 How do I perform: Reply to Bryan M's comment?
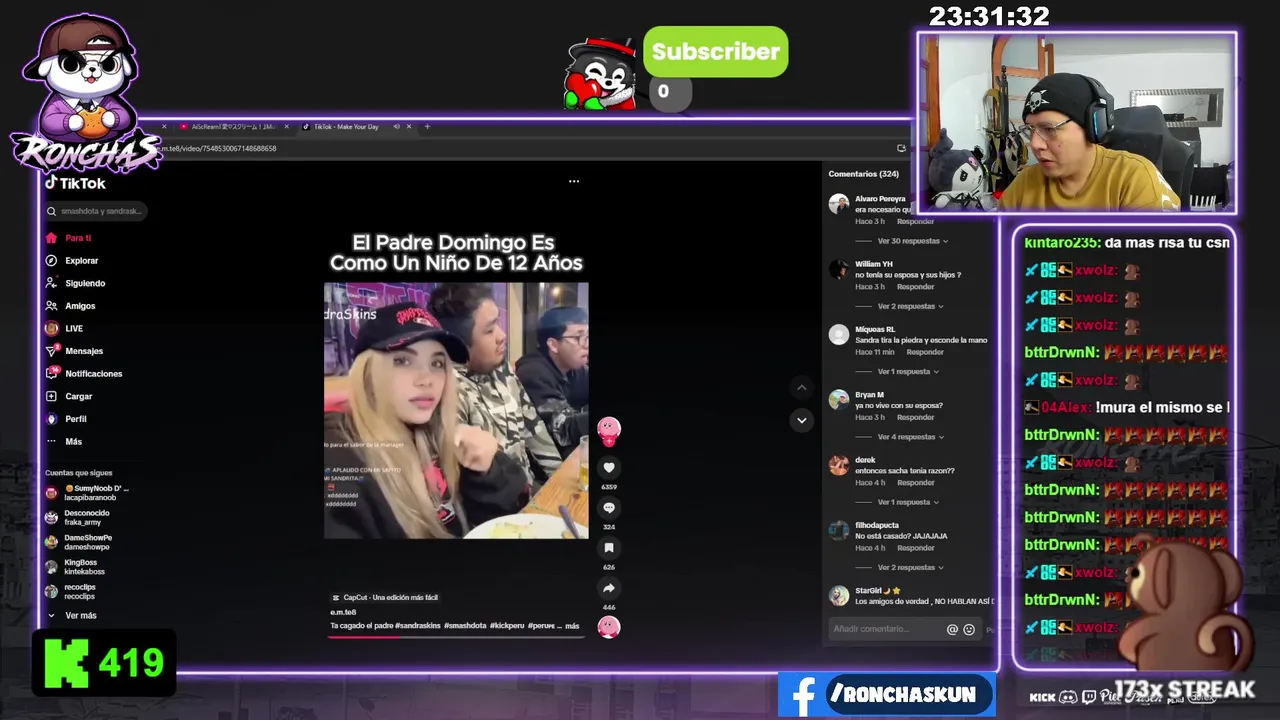tap(915, 417)
